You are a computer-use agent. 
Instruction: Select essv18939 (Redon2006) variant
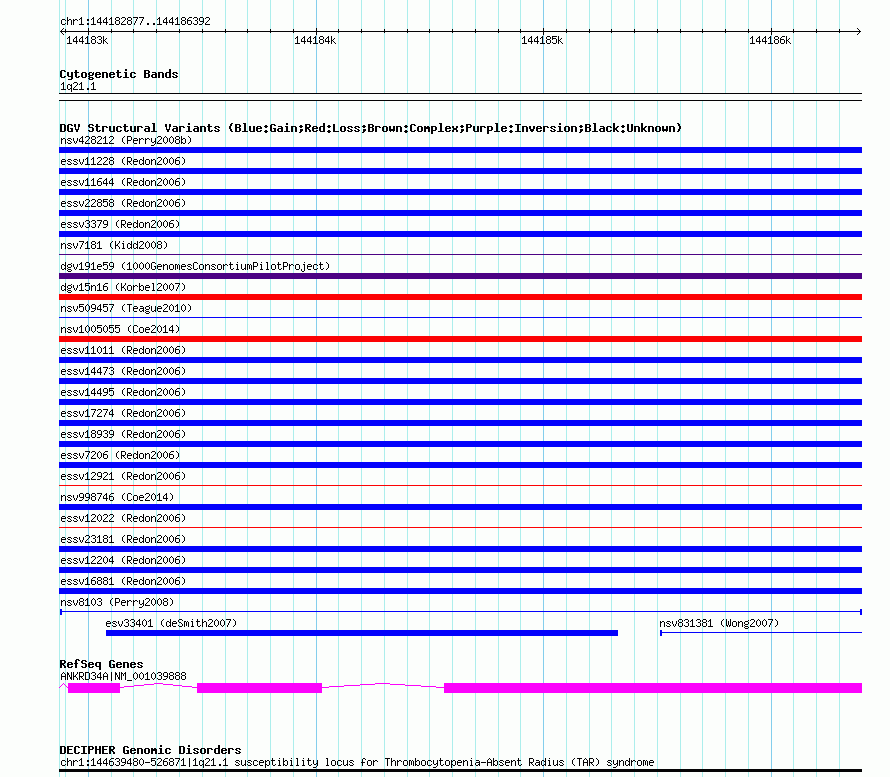123,434
